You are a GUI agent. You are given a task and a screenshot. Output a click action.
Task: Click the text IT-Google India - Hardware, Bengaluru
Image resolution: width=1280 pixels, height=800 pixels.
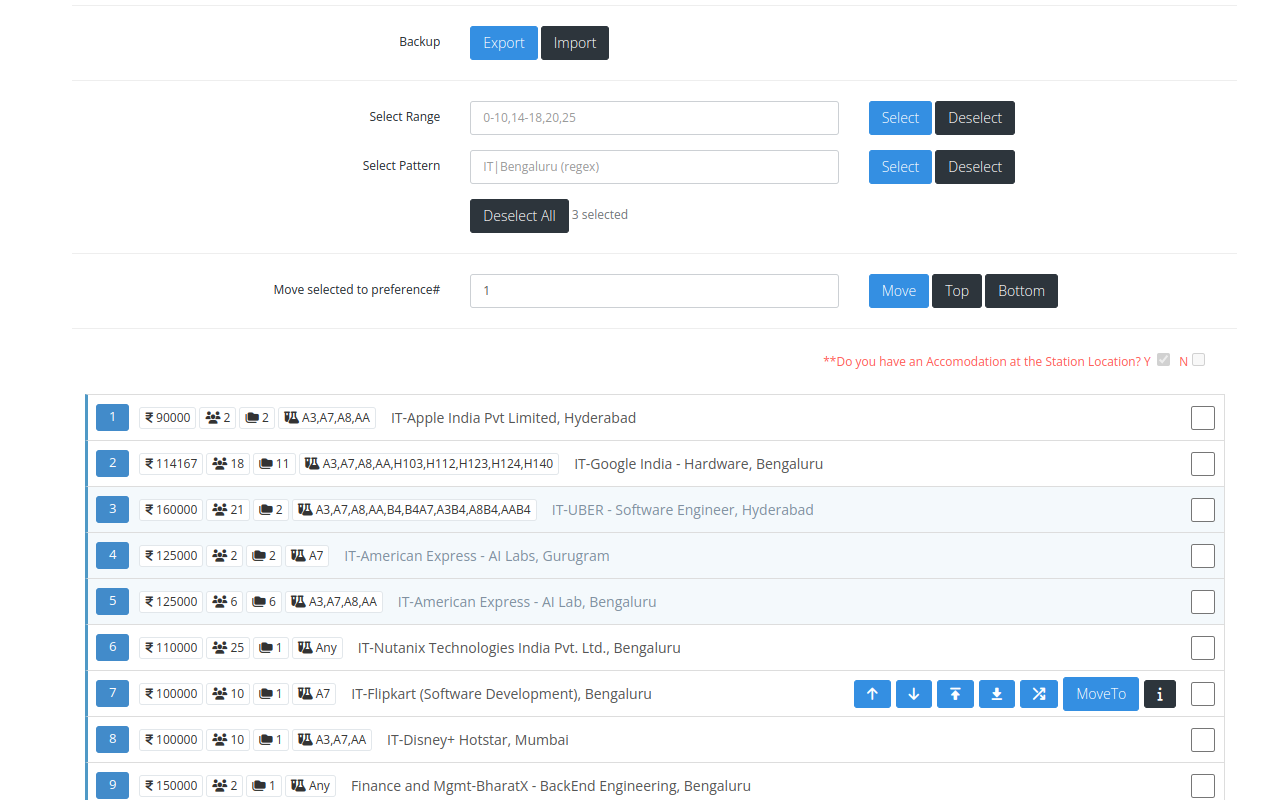pyautogui.click(x=699, y=464)
